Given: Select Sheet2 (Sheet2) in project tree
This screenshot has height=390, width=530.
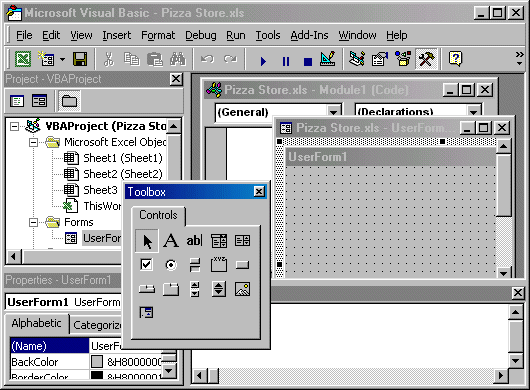Looking at the screenshot, I should pos(123,174).
